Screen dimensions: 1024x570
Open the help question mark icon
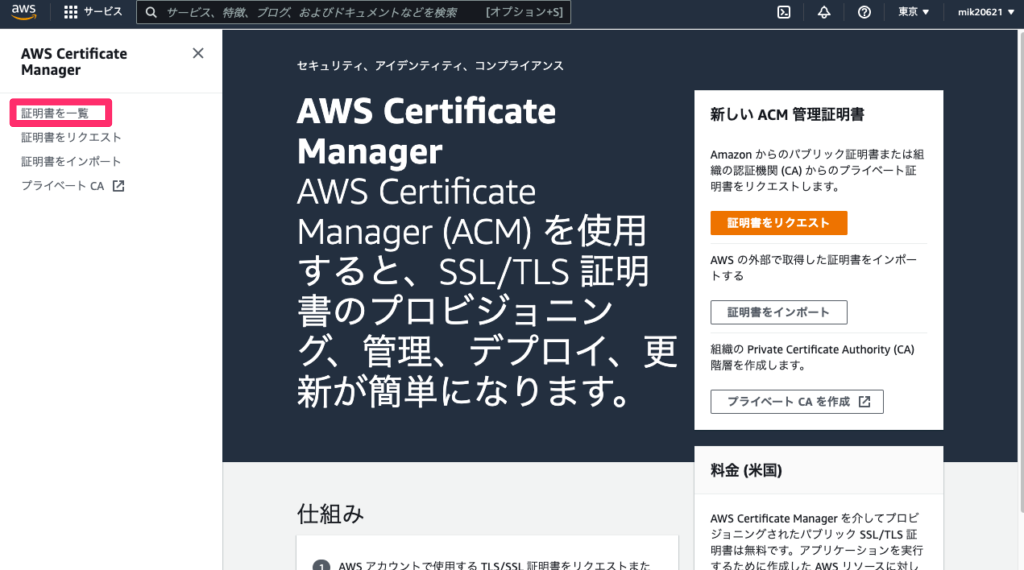tap(864, 12)
